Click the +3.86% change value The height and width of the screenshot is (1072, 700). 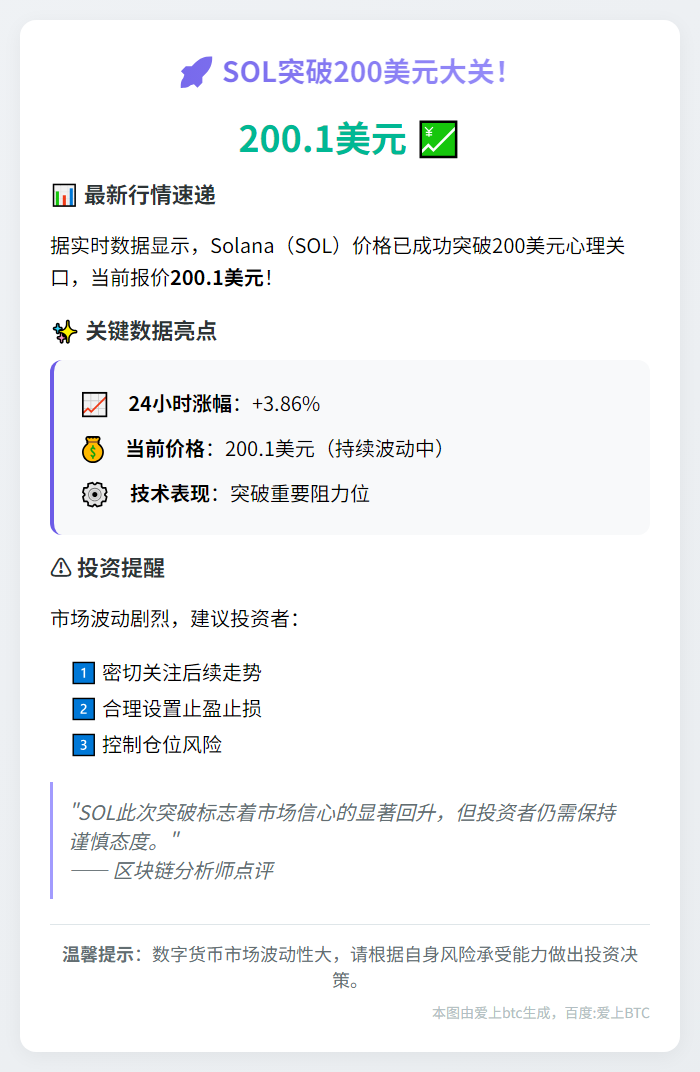pyautogui.click(x=286, y=405)
